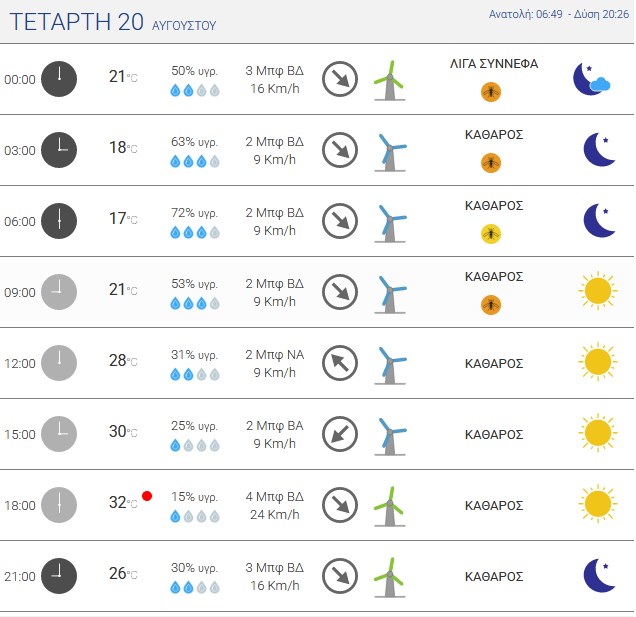The width and height of the screenshot is (636, 617).
Task: Click the blue wind turbine at 09:00
Action: [x=389, y=294]
